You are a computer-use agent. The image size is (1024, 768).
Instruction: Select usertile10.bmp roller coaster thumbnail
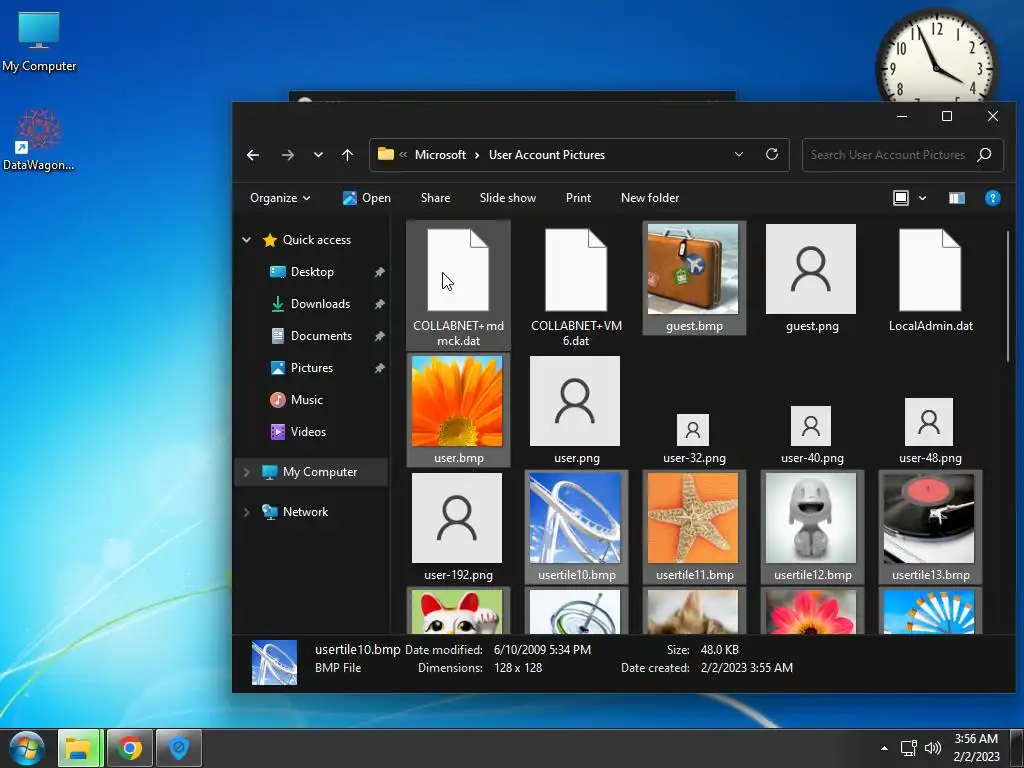coord(576,526)
